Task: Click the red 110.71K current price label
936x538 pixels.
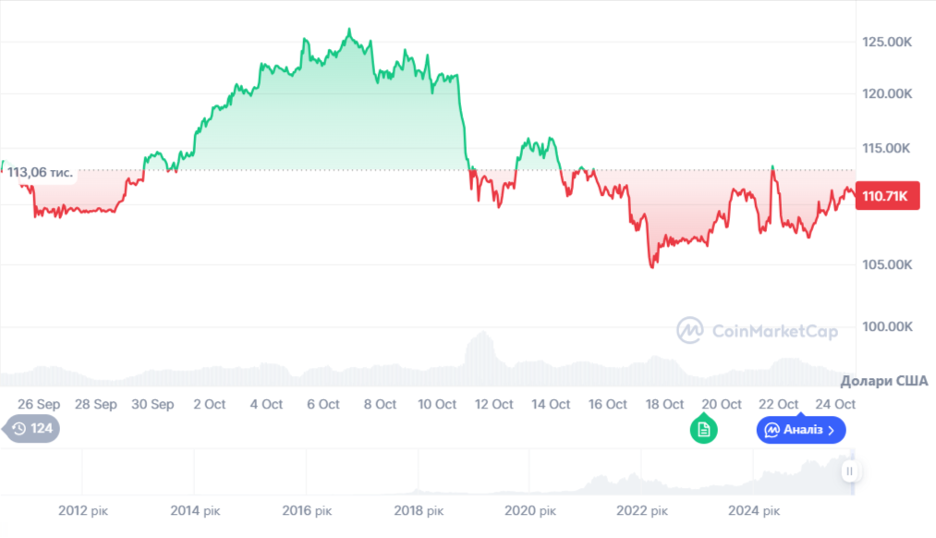Action: pyautogui.click(x=885, y=196)
